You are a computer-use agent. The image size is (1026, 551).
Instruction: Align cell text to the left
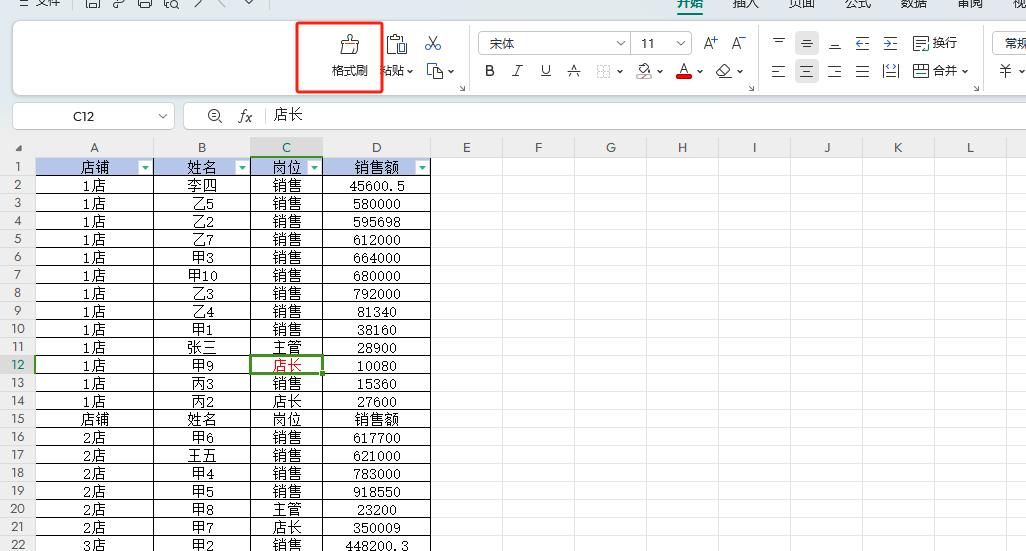(x=779, y=71)
